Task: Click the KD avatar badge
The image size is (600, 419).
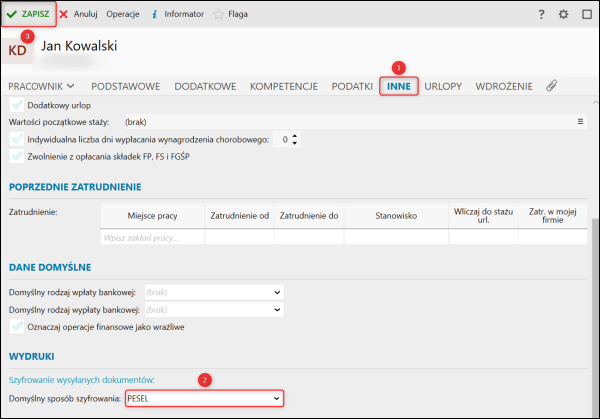Action: point(17,51)
